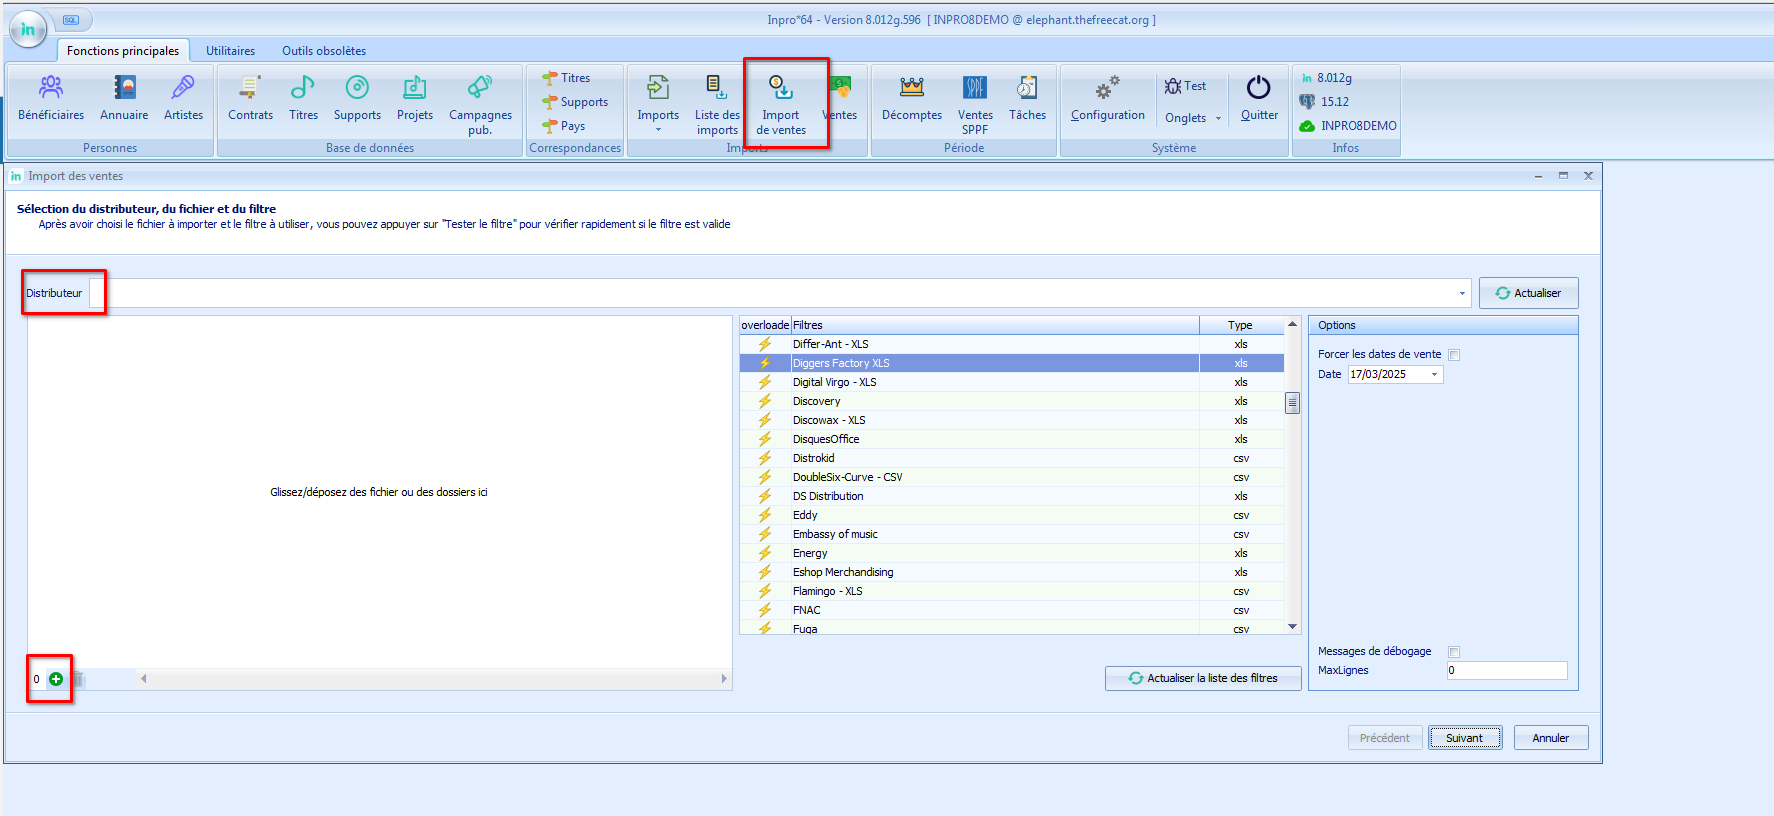Click Actualiser la liste des filtres

(x=1203, y=678)
